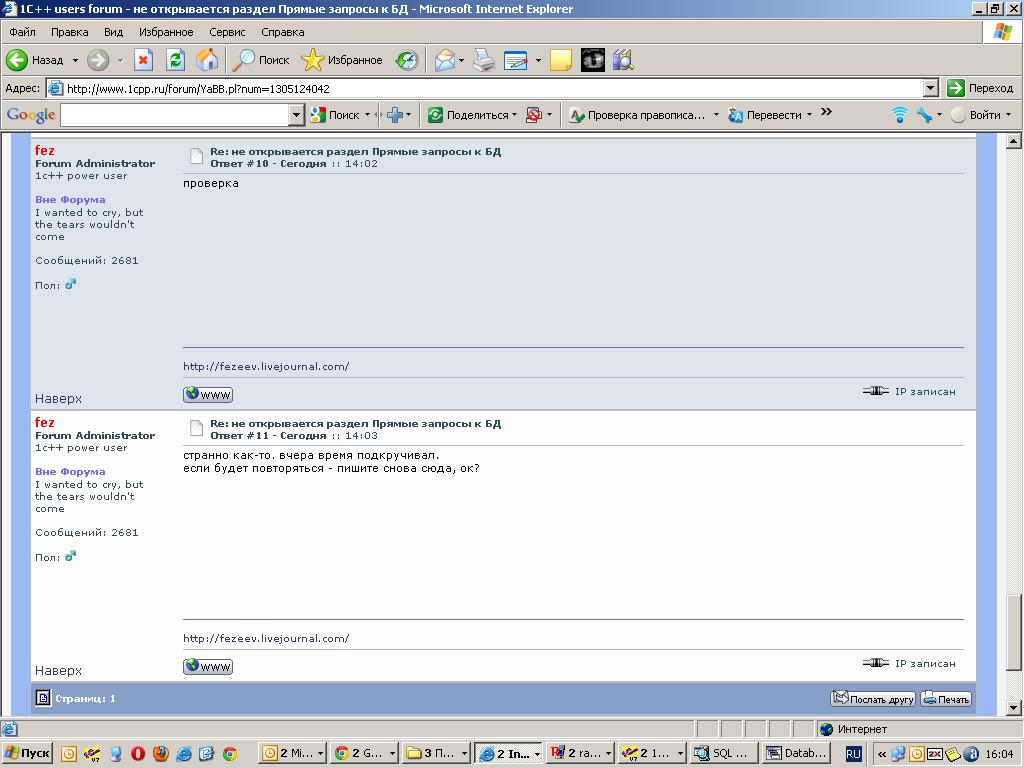Click the Google toolbar search input field
This screenshot has width=1024, height=768.
coord(175,115)
